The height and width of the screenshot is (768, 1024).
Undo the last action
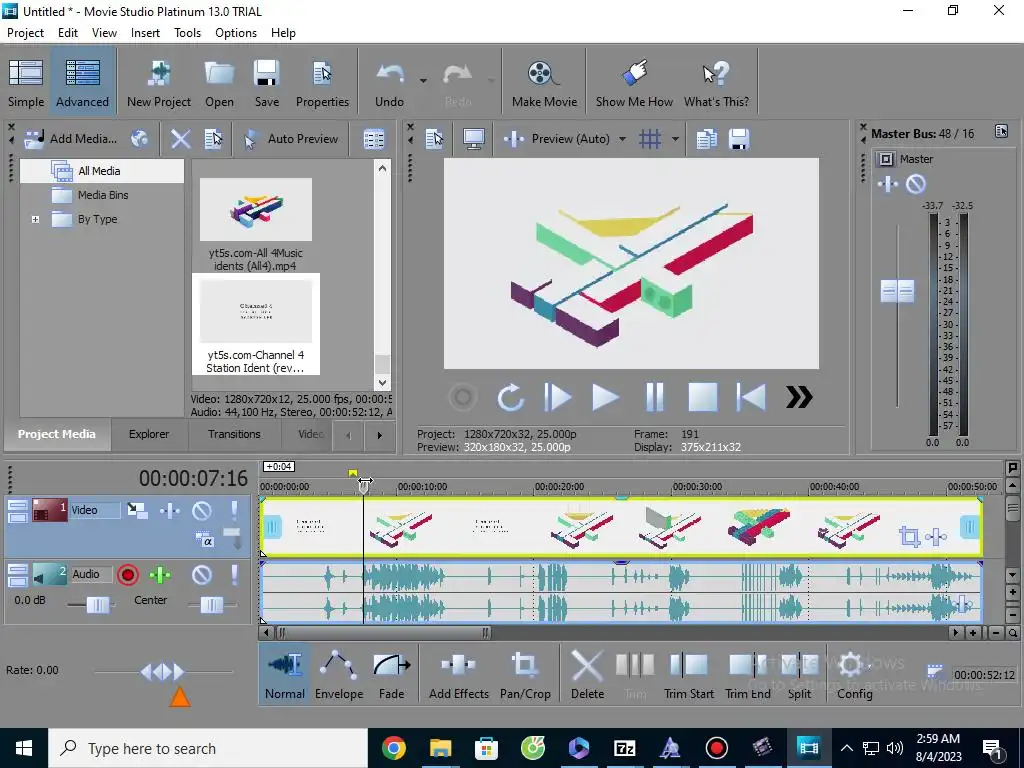389,82
